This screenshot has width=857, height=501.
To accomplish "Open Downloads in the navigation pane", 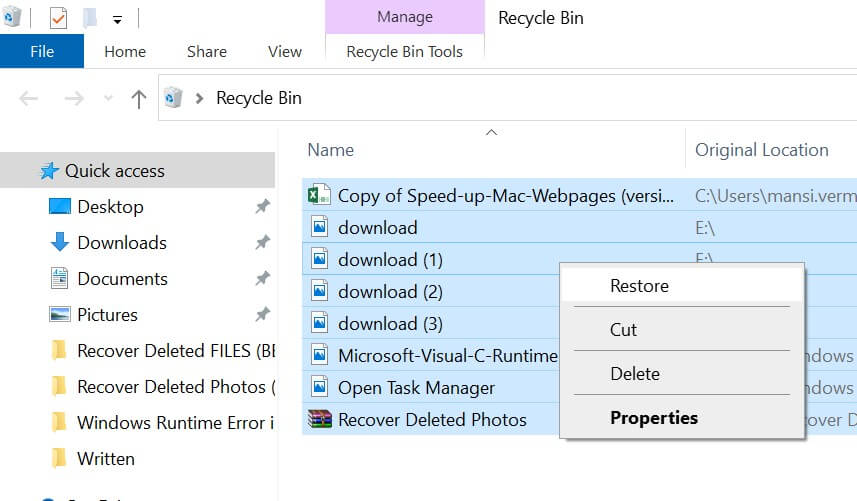I will coord(122,243).
